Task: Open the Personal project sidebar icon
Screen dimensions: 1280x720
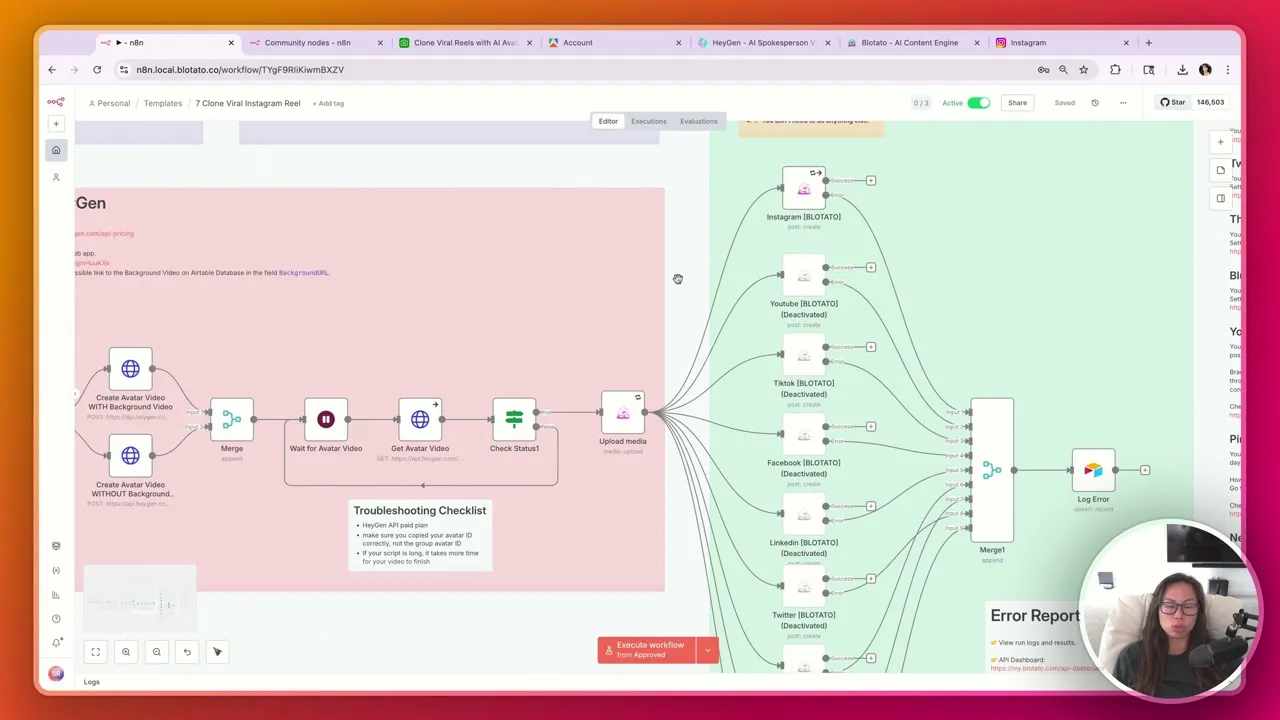Action: (x=56, y=177)
